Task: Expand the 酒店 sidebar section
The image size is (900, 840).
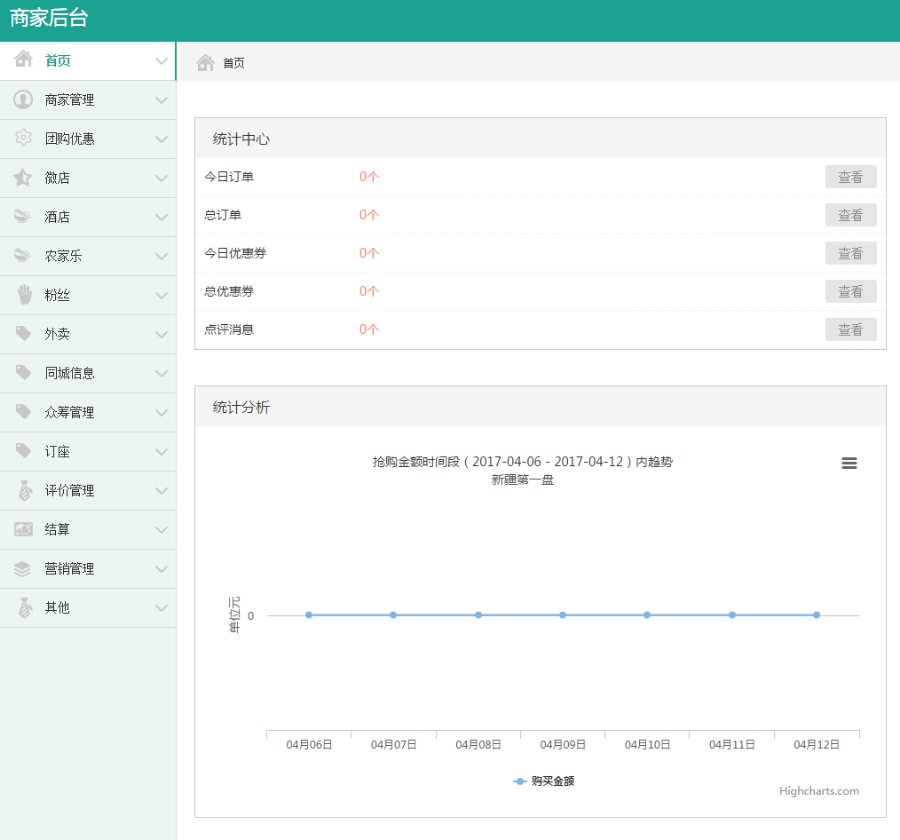Action: (x=163, y=217)
